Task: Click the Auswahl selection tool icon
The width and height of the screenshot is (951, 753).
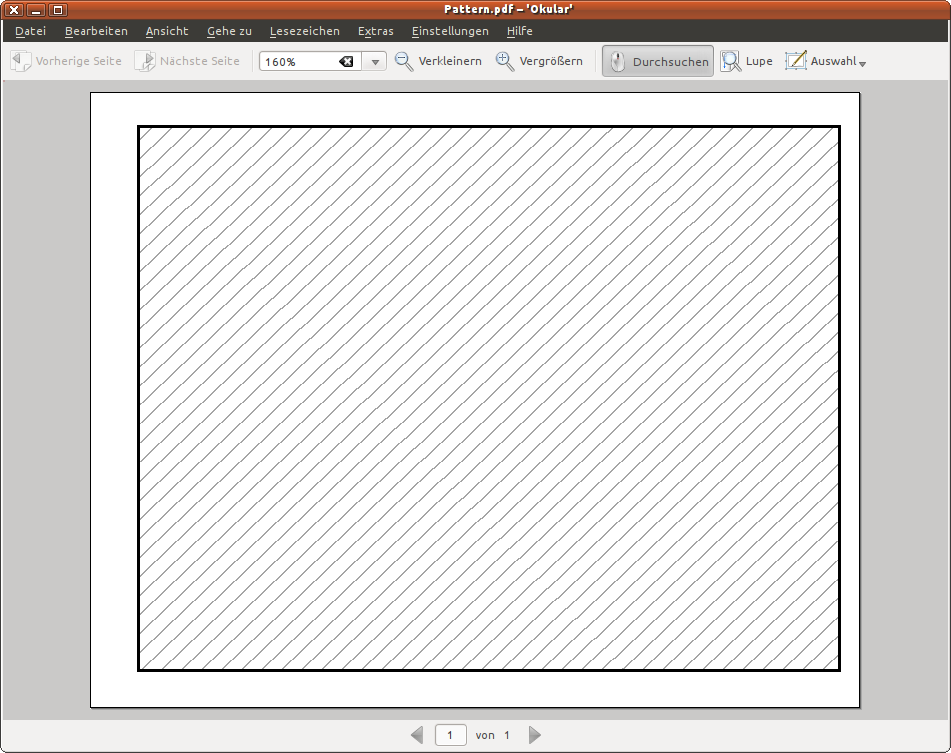Action: (796, 61)
